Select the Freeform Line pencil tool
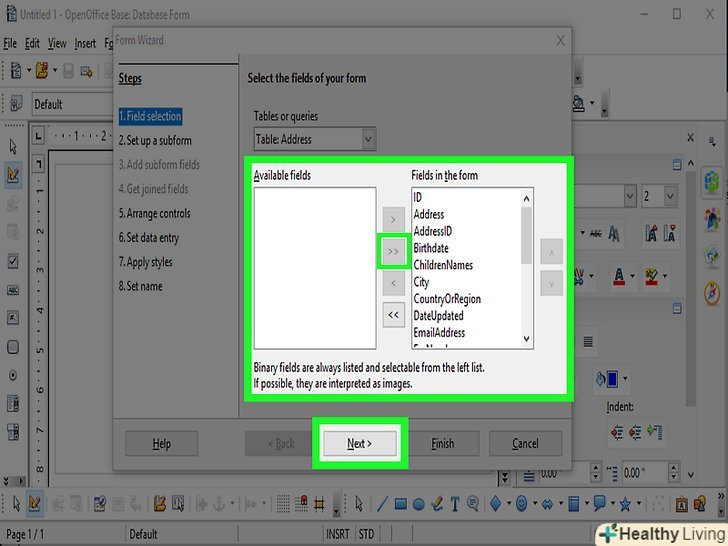 (x=437, y=504)
